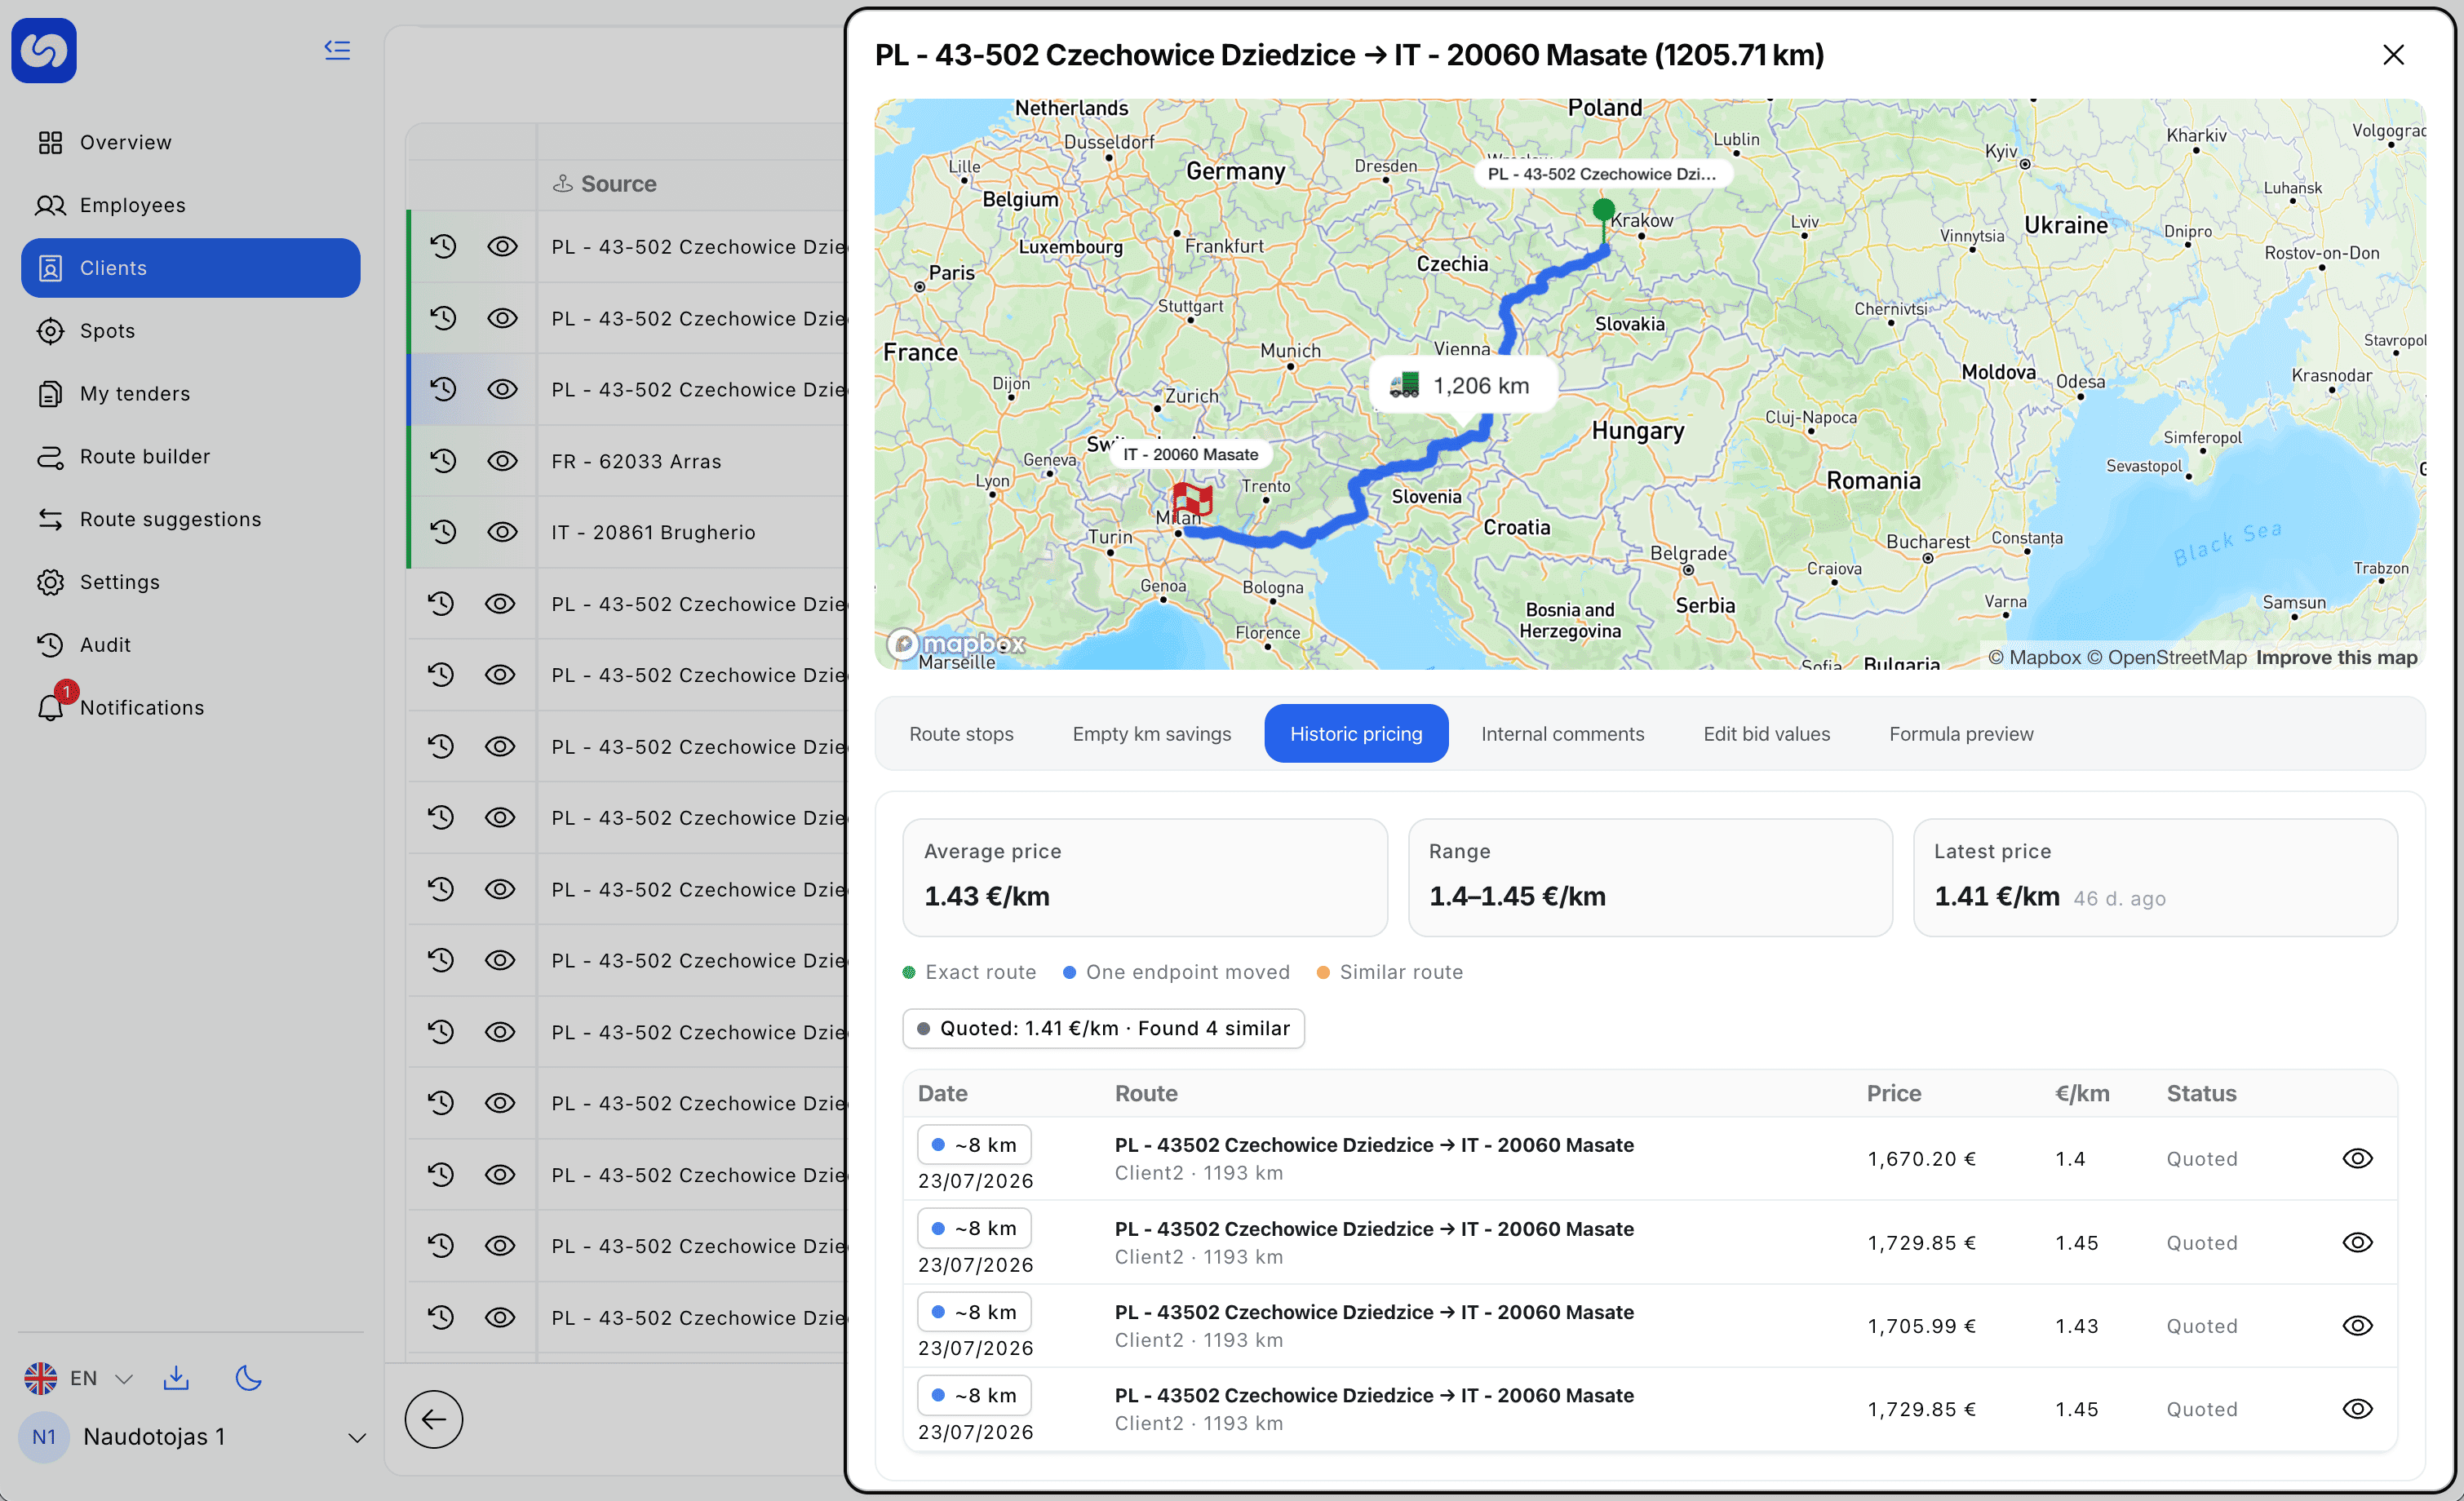This screenshot has width=2464, height=1501.
Task: Click the Latest price 1.41 €/km card
Action: pos(2155,877)
